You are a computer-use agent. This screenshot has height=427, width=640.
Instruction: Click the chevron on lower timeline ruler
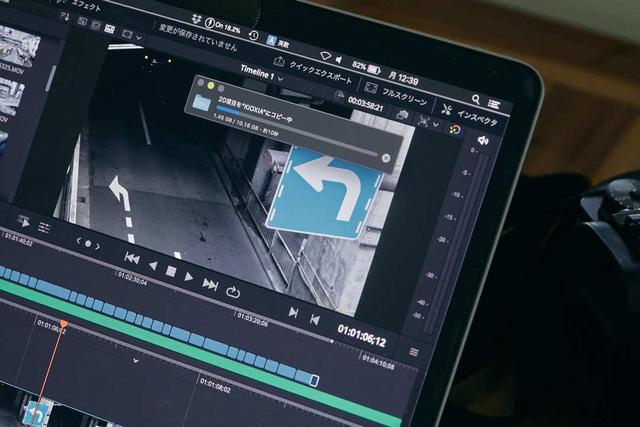pos(136,361)
